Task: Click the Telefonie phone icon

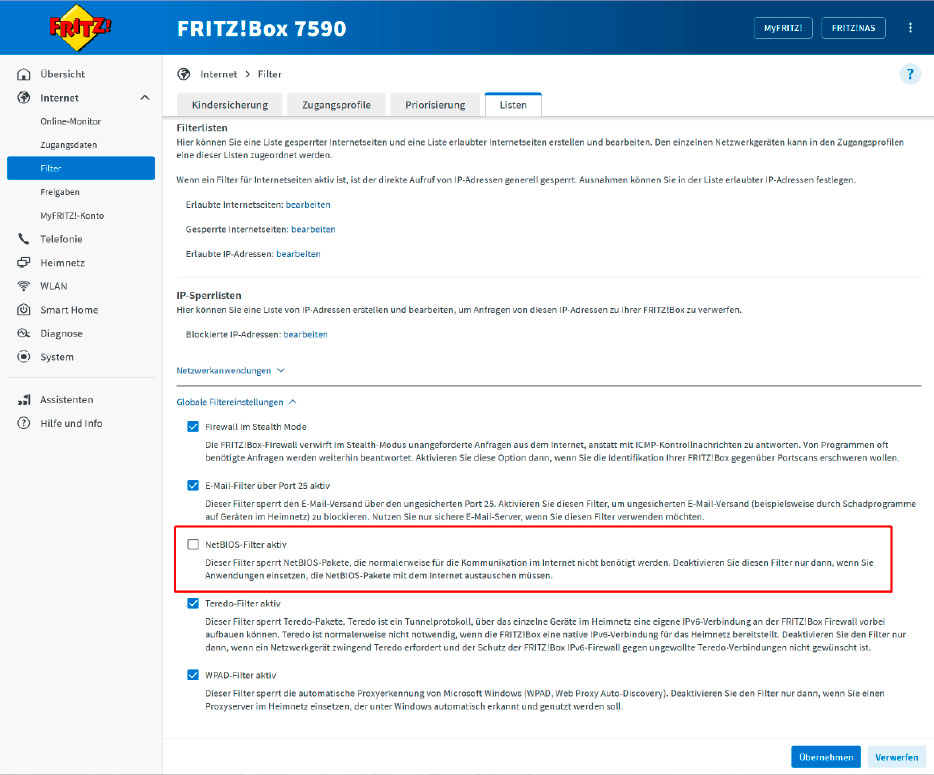Action: click(23, 239)
